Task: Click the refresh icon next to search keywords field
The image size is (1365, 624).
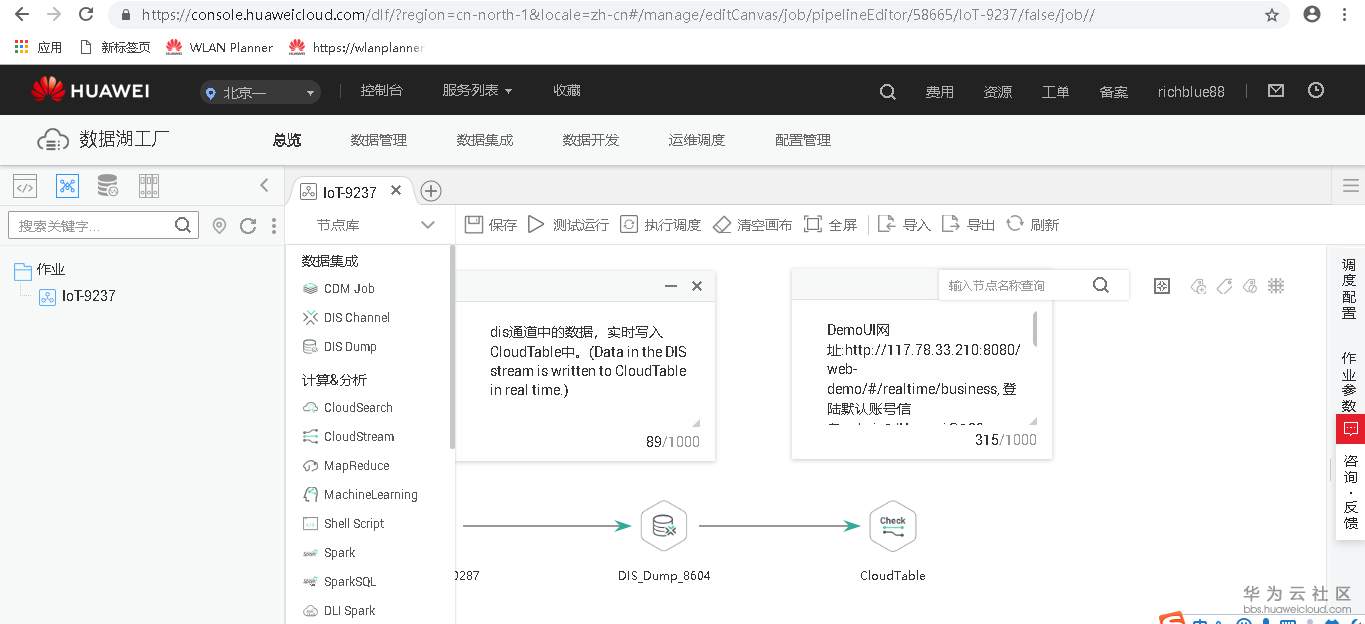Action: click(247, 225)
